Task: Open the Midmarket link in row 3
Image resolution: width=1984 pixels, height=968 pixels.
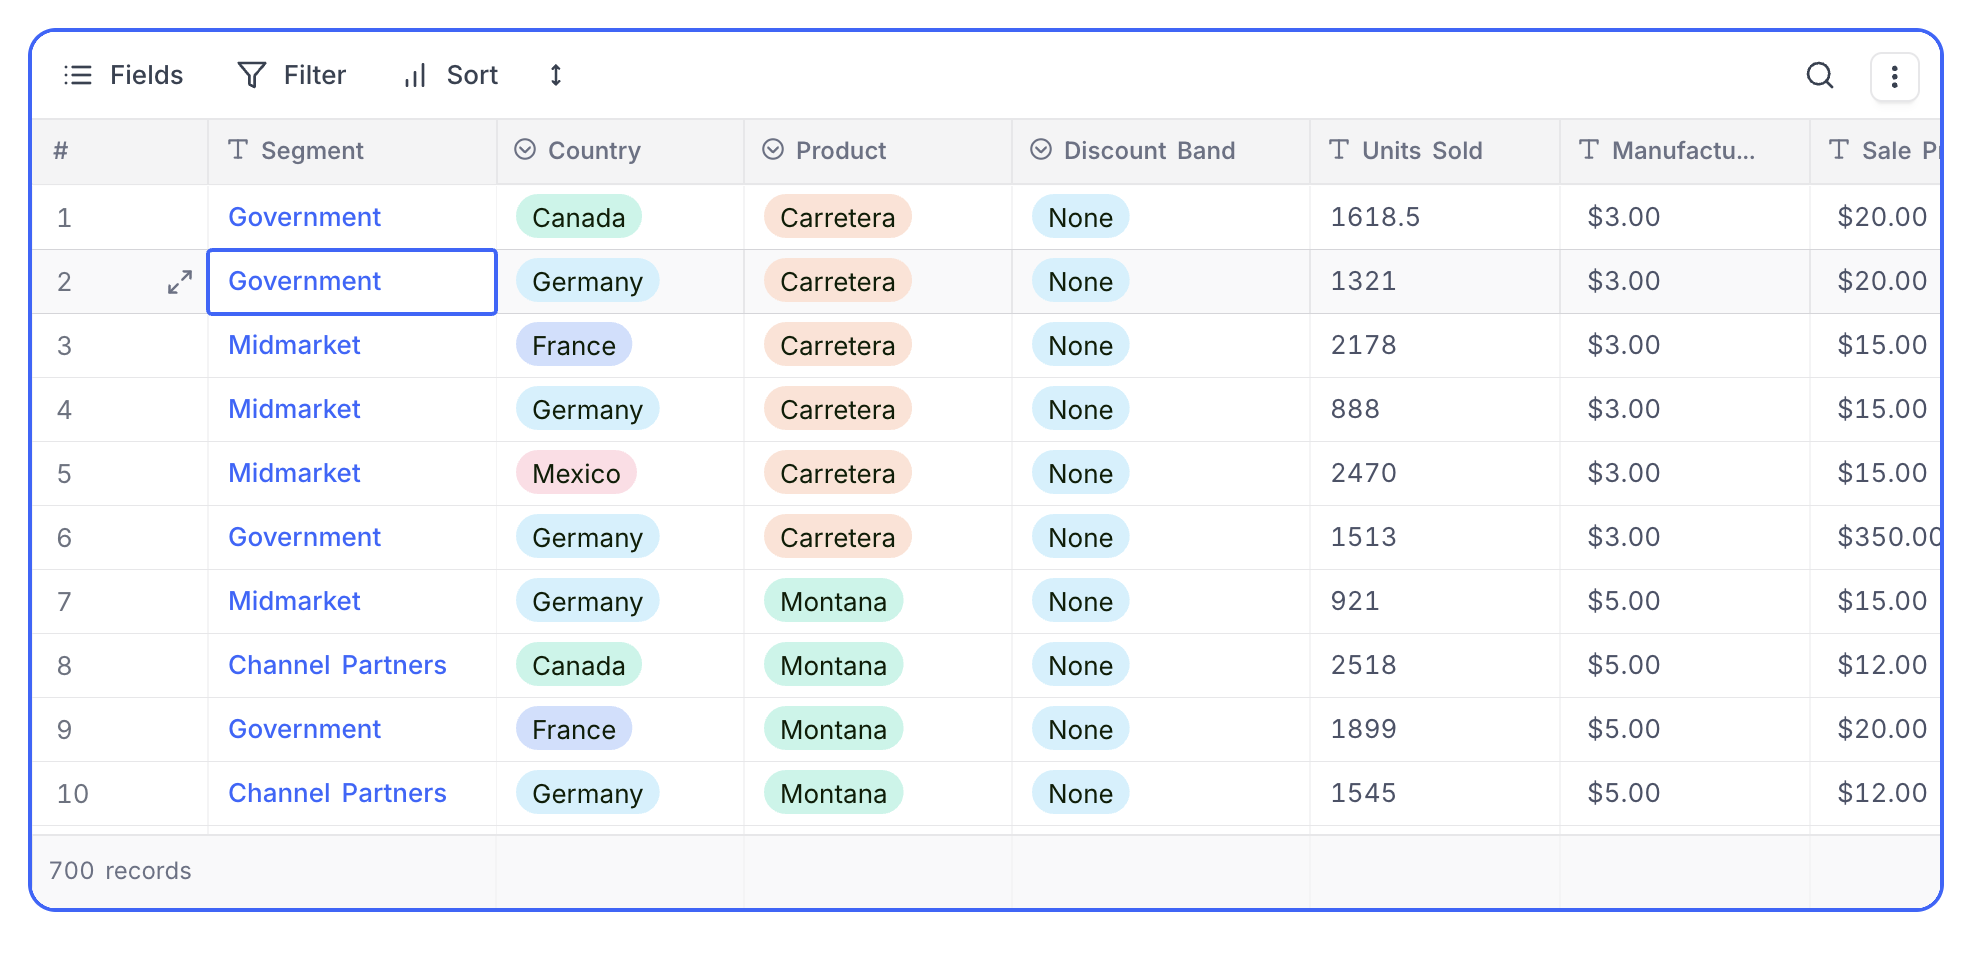Action: coord(294,345)
